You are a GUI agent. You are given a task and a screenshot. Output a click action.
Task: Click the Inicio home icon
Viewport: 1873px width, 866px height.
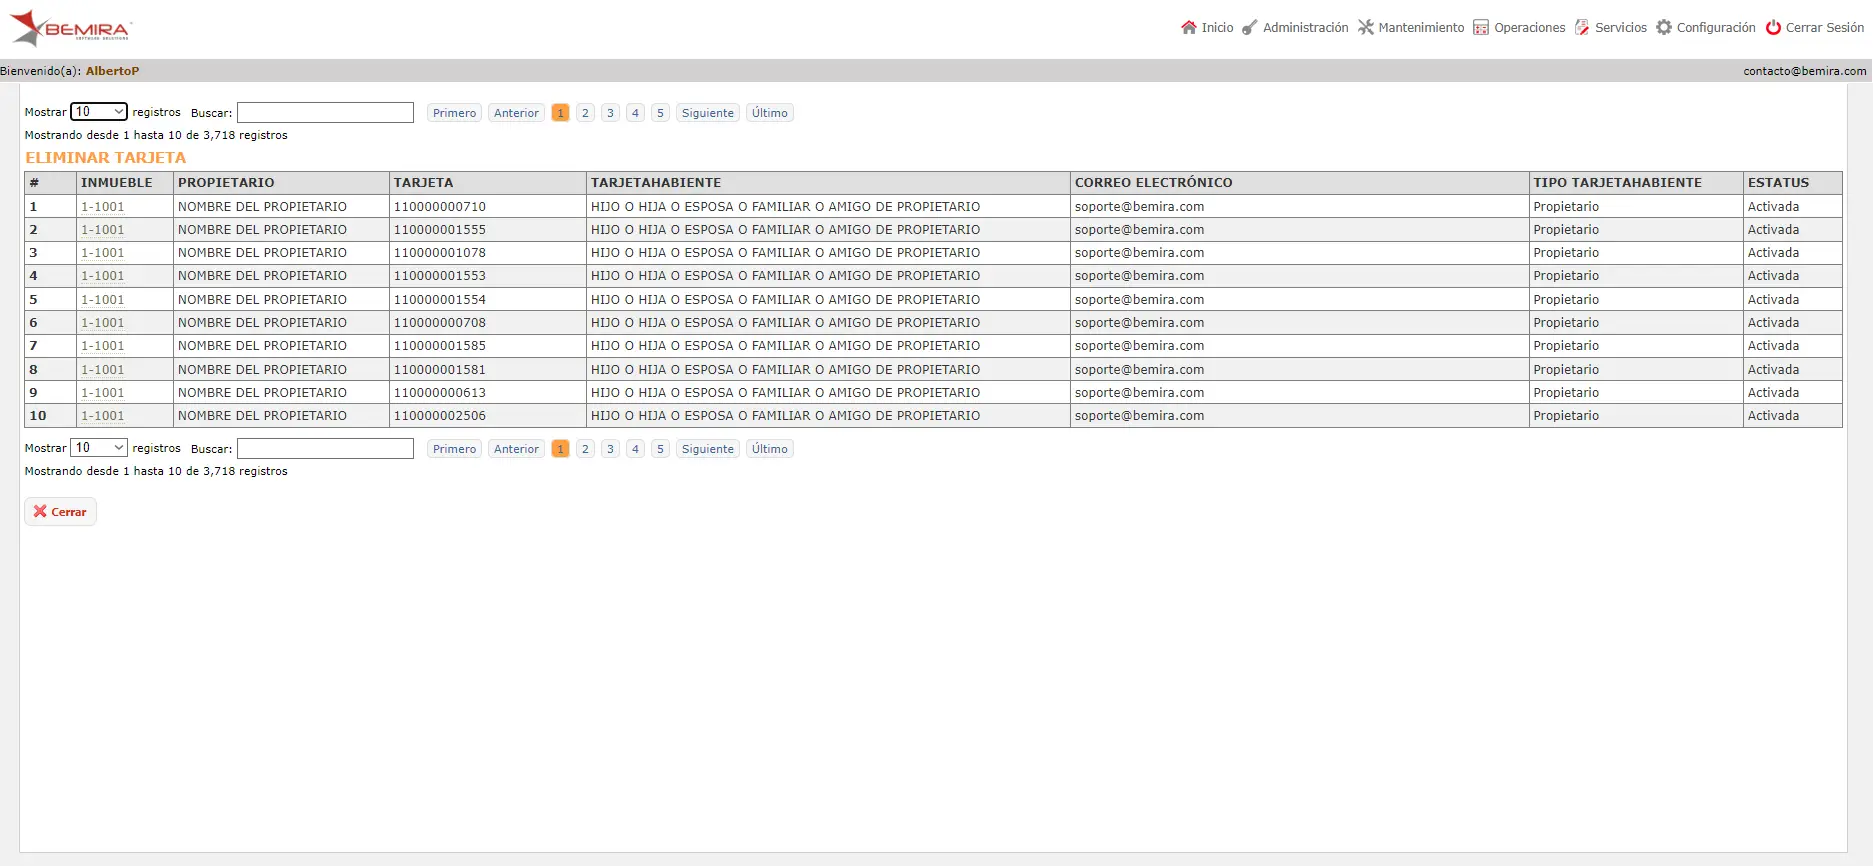tap(1189, 28)
